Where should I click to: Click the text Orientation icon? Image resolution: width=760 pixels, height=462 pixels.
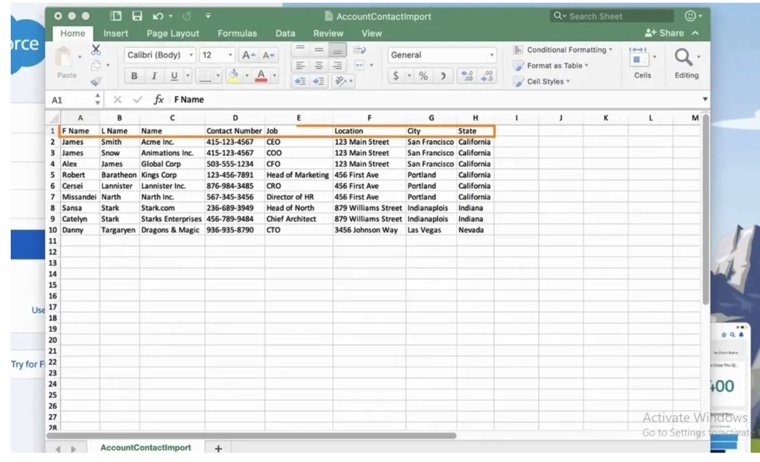[x=341, y=81]
